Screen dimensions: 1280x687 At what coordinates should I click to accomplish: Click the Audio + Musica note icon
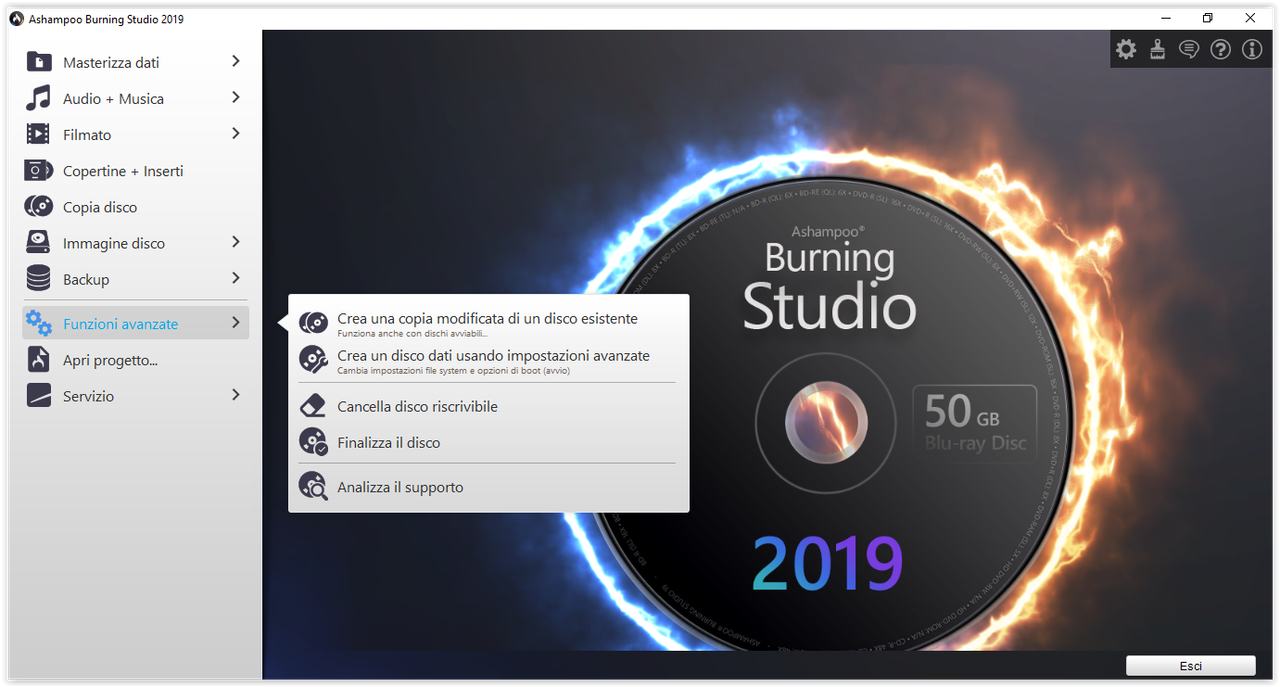(38, 98)
